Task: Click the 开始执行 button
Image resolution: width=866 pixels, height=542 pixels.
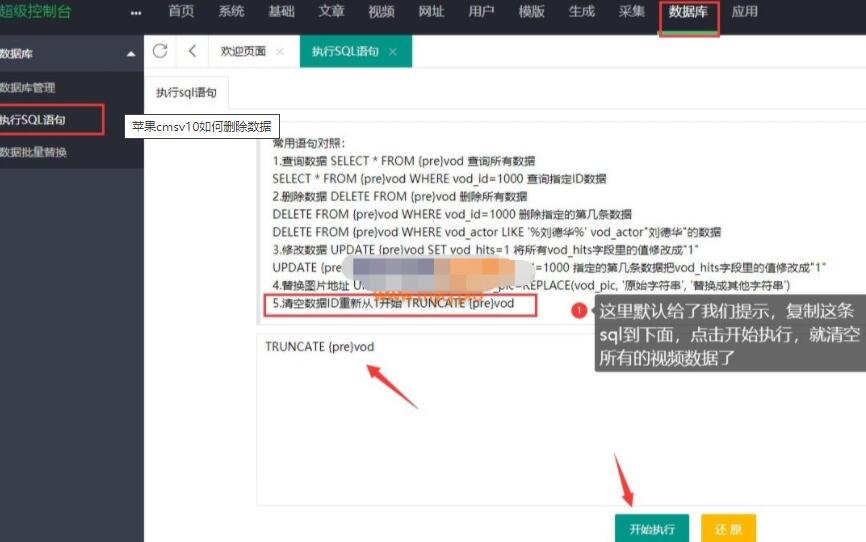Action: coord(652,528)
